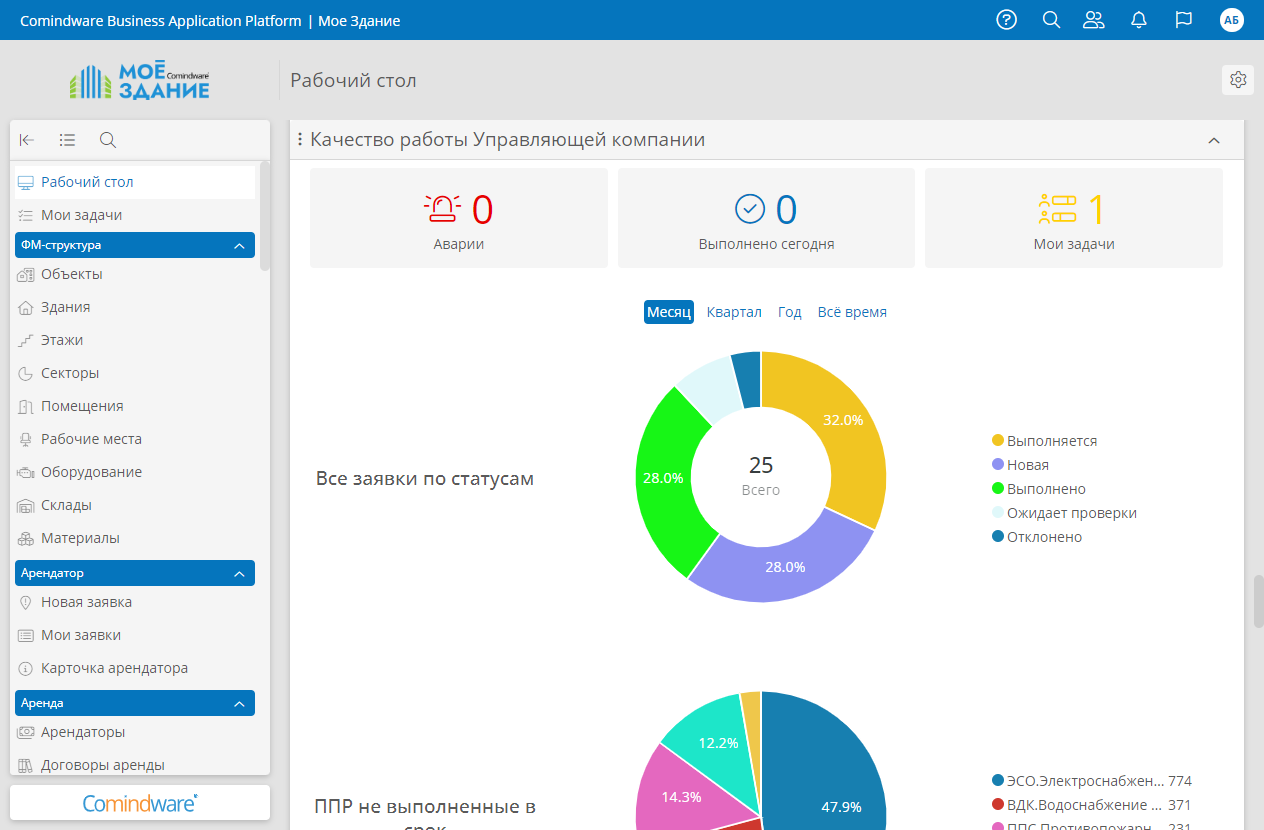Open global search magnifier in top bar

click(x=1051, y=20)
